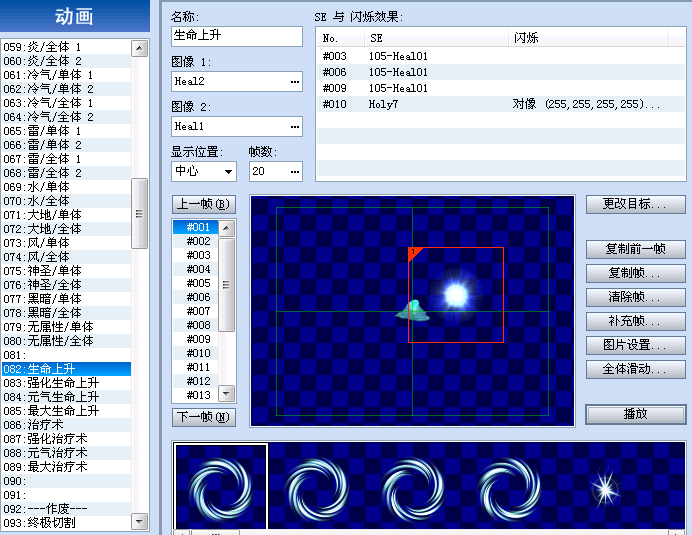Select animation 075:神圣/单体

66,271
